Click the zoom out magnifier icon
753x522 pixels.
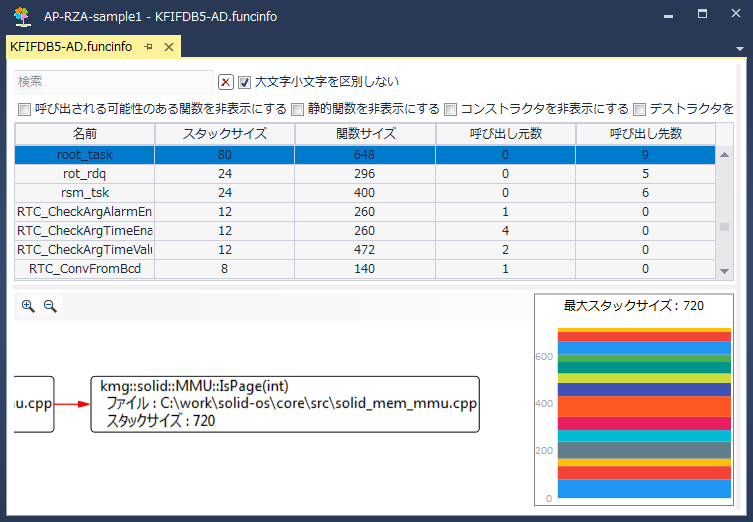click(x=49, y=307)
